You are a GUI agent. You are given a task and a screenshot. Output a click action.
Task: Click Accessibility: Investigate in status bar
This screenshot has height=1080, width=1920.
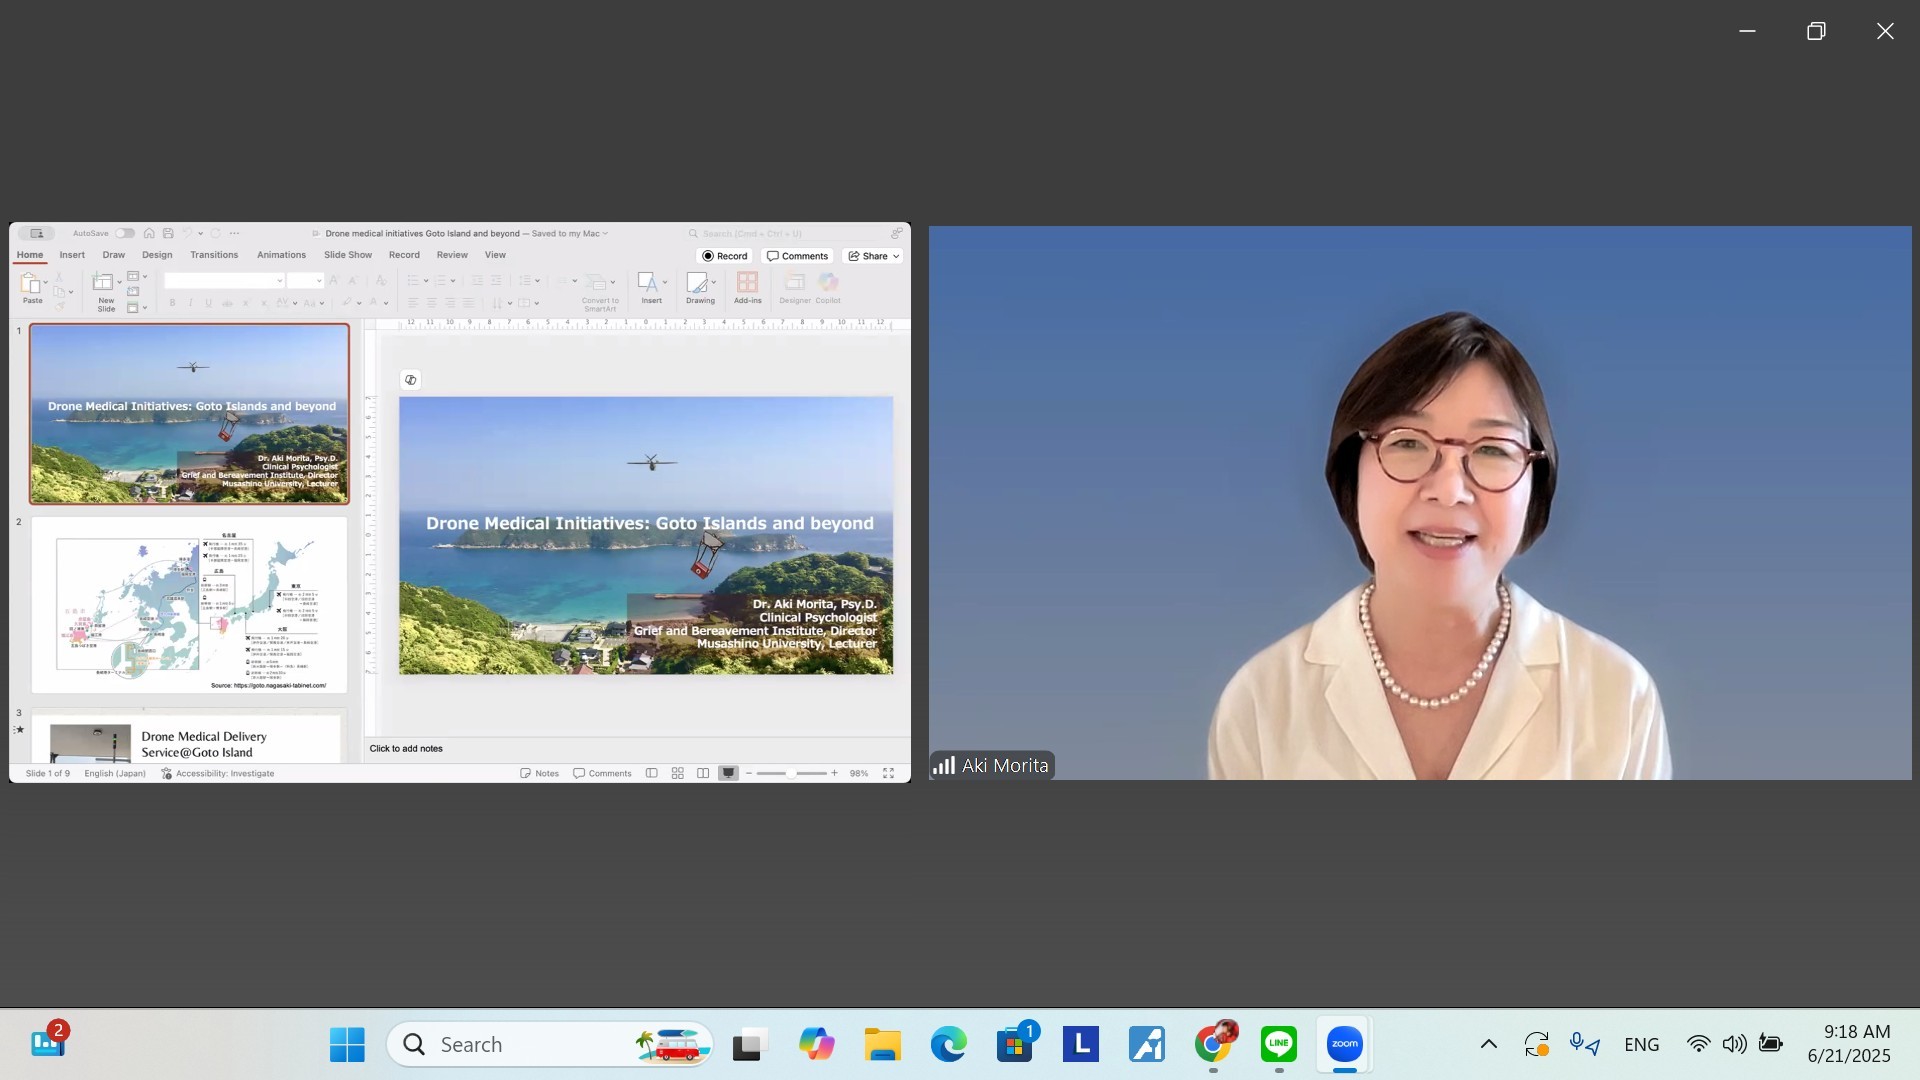(218, 773)
